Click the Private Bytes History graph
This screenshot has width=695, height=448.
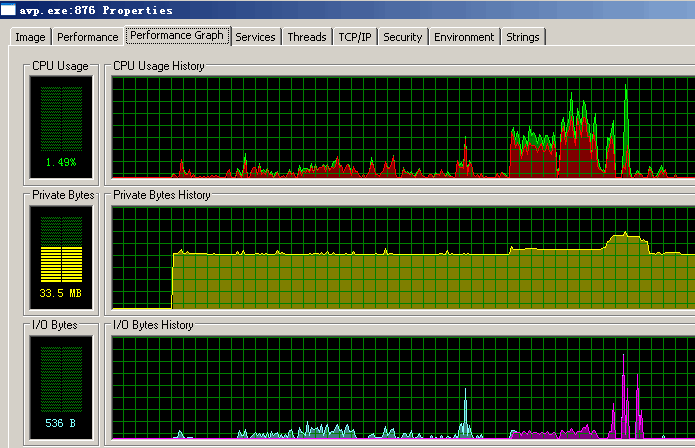(403, 258)
